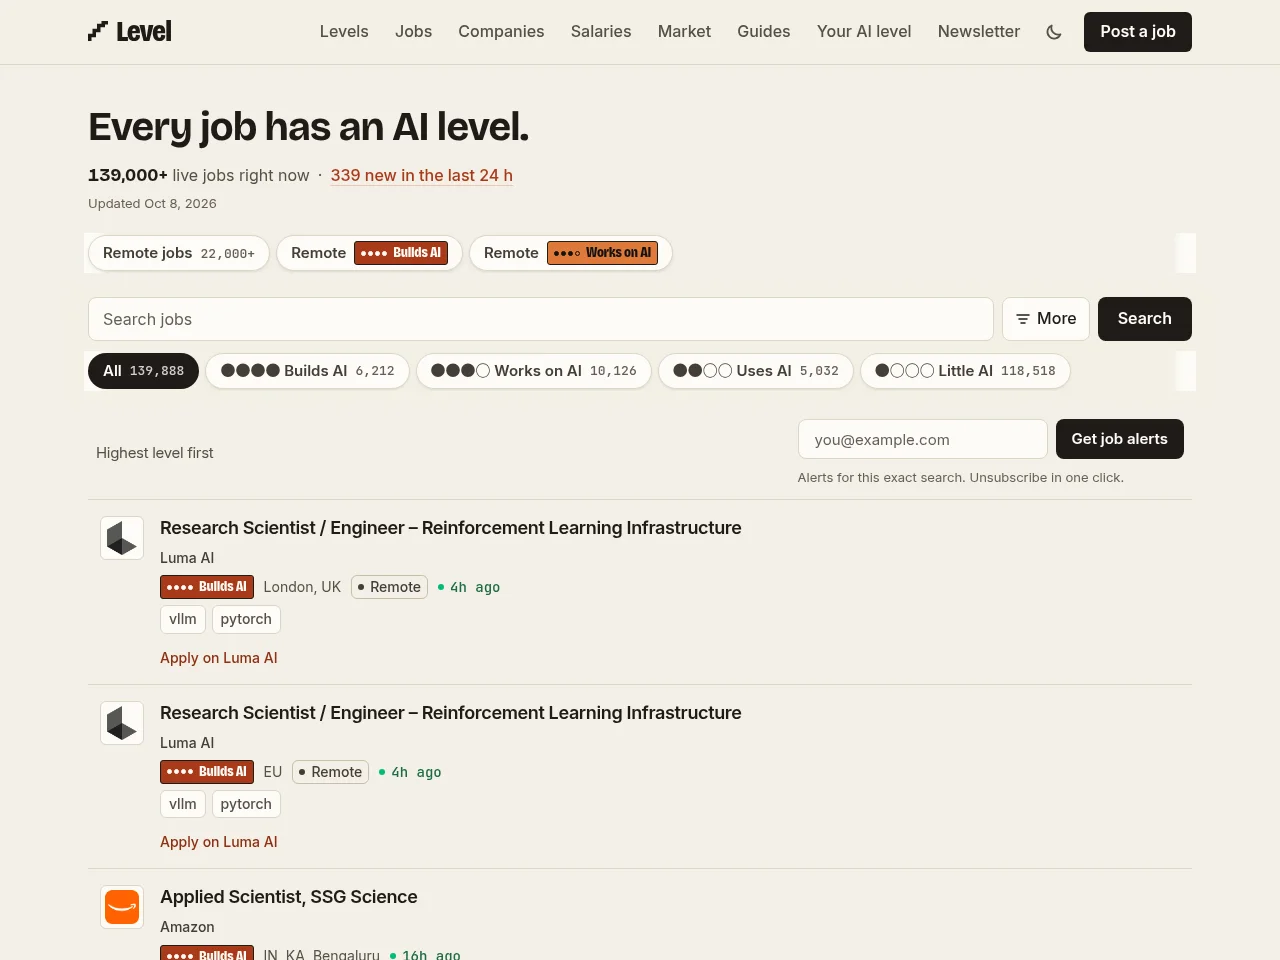Select the Remote jobs 22,000+ chip
The width and height of the screenshot is (1280, 960).
point(179,253)
